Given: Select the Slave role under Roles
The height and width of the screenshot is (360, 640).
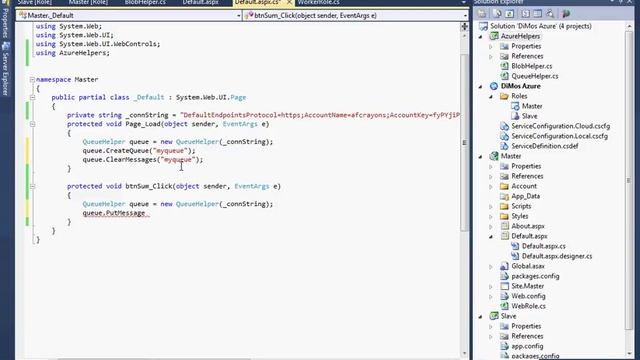Looking at the screenshot, I should tap(529, 116).
